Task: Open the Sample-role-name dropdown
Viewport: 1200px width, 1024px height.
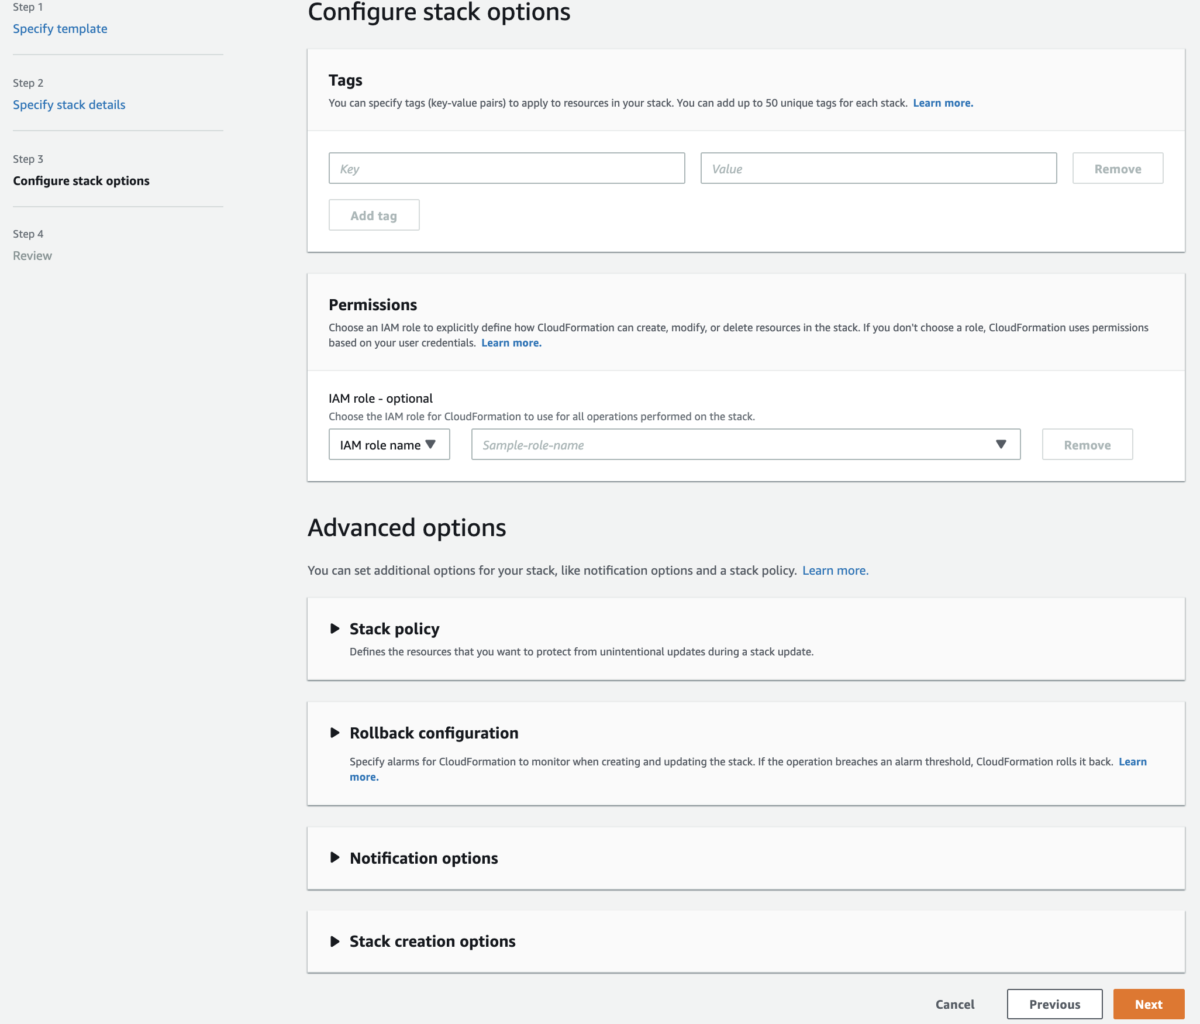Action: point(746,445)
